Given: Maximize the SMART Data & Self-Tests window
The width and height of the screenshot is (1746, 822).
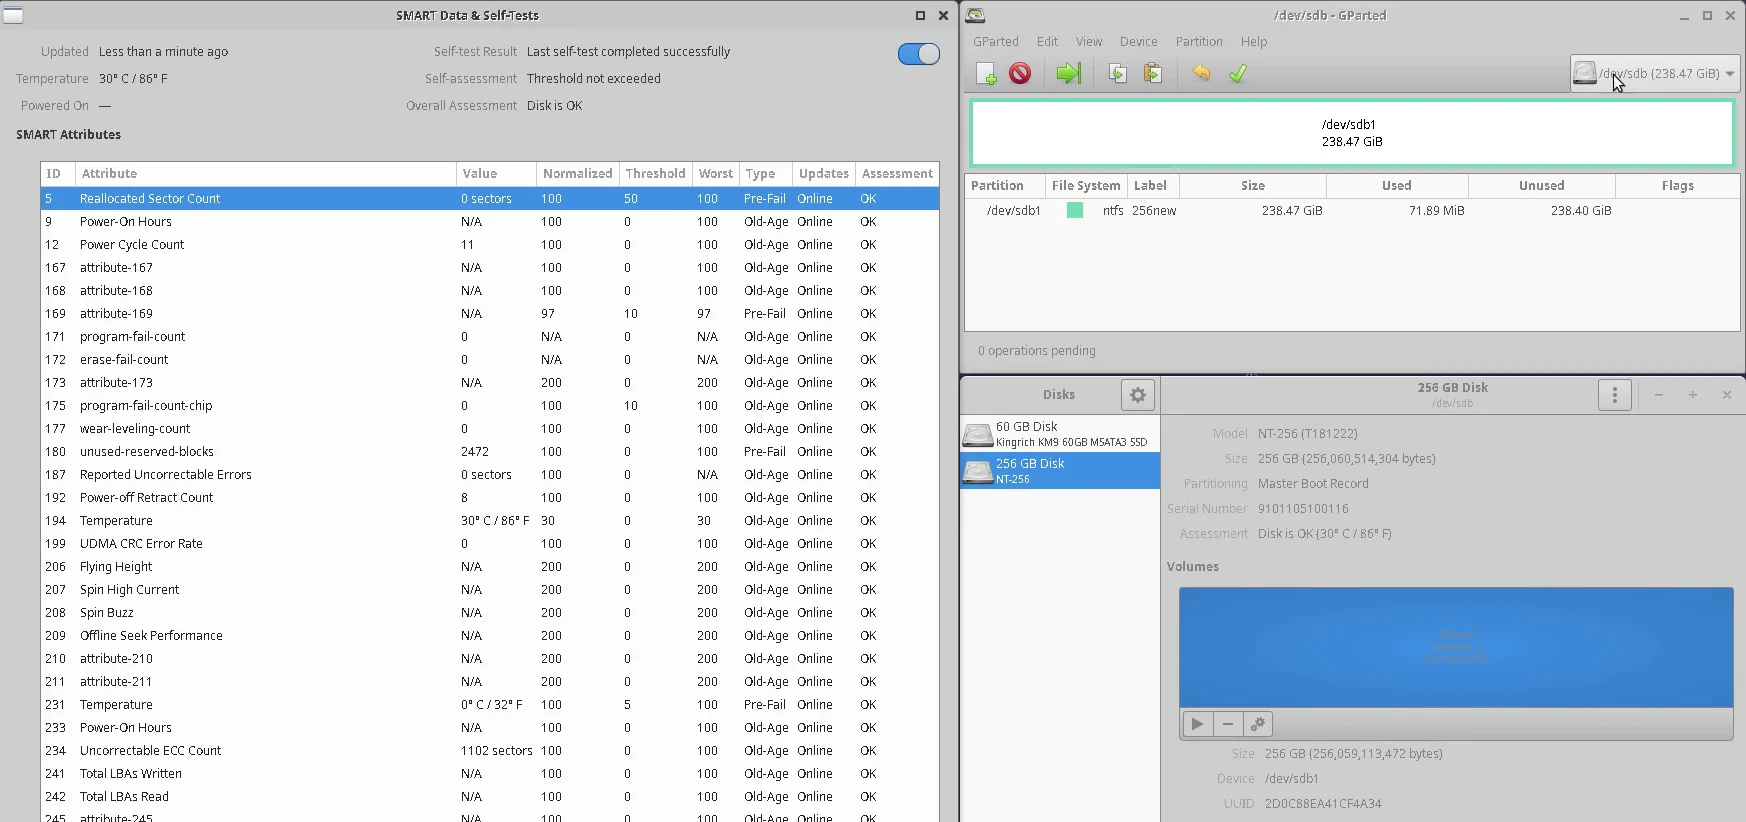Looking at the screenshot, I should pyautogui.click(x=920, y=15).
